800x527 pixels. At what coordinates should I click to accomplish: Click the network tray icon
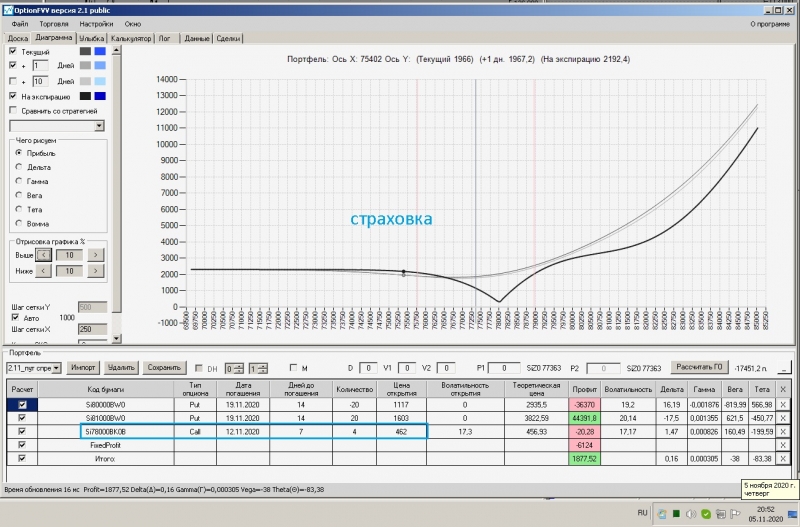click(x=720, y=513)
